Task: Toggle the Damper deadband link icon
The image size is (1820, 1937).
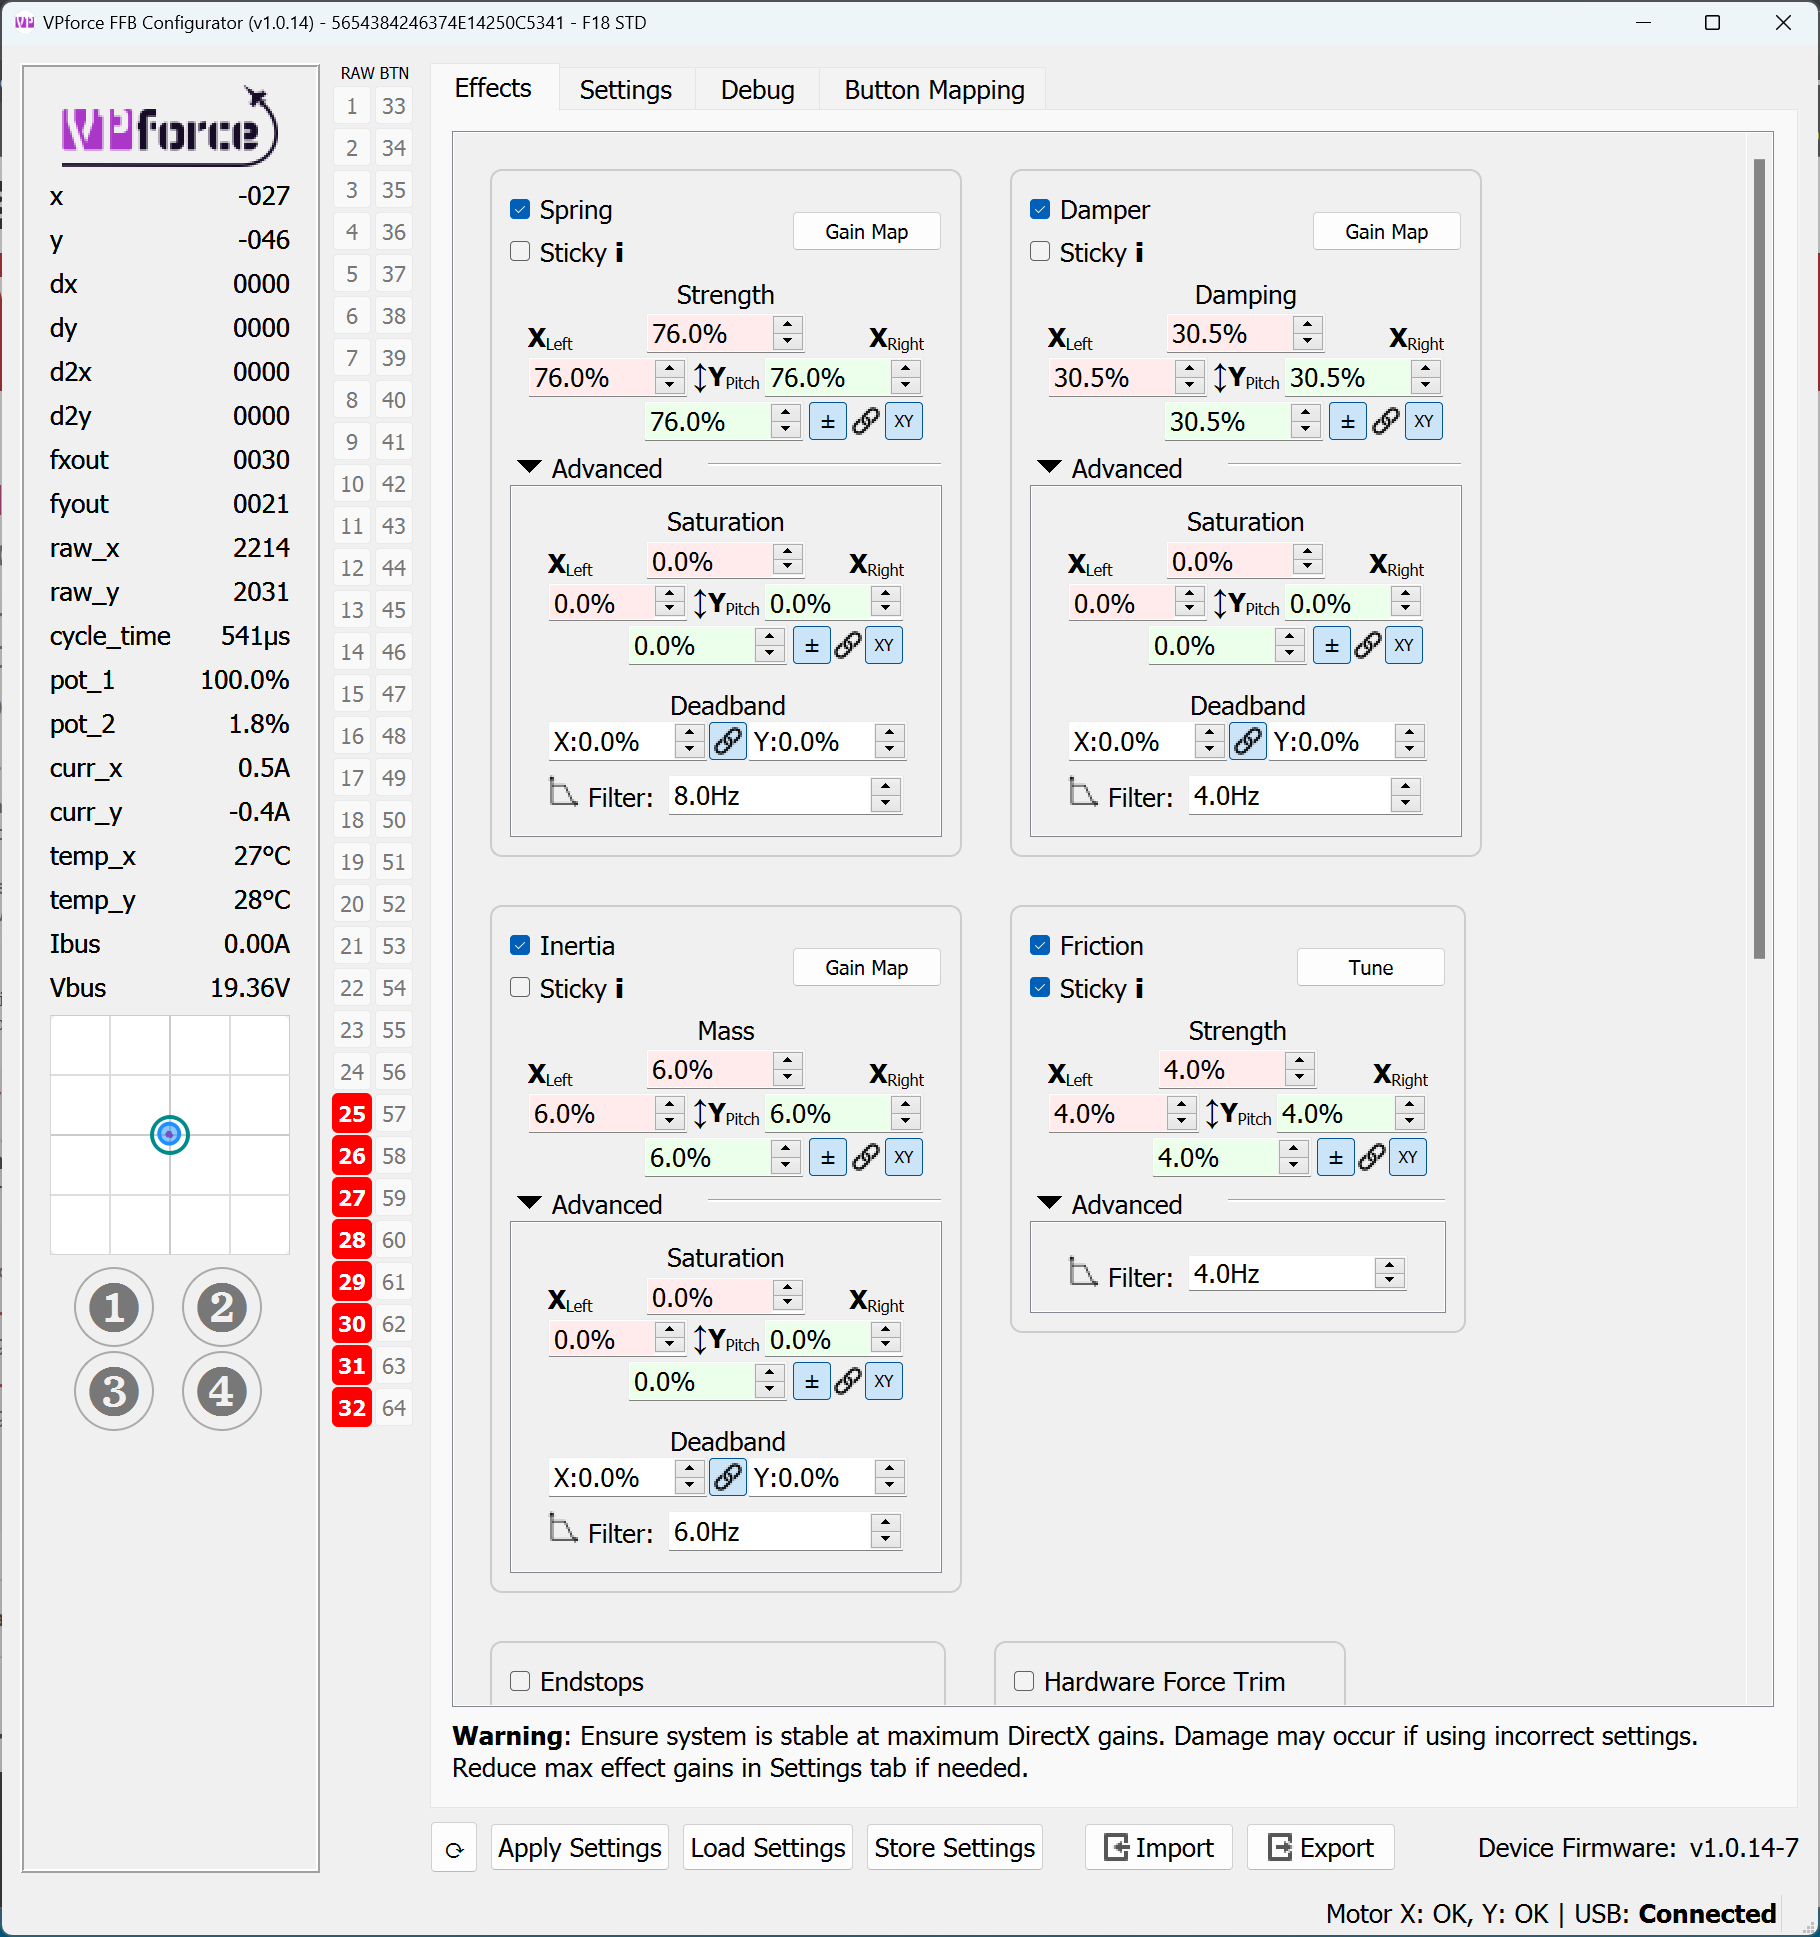Action: 1248,742
